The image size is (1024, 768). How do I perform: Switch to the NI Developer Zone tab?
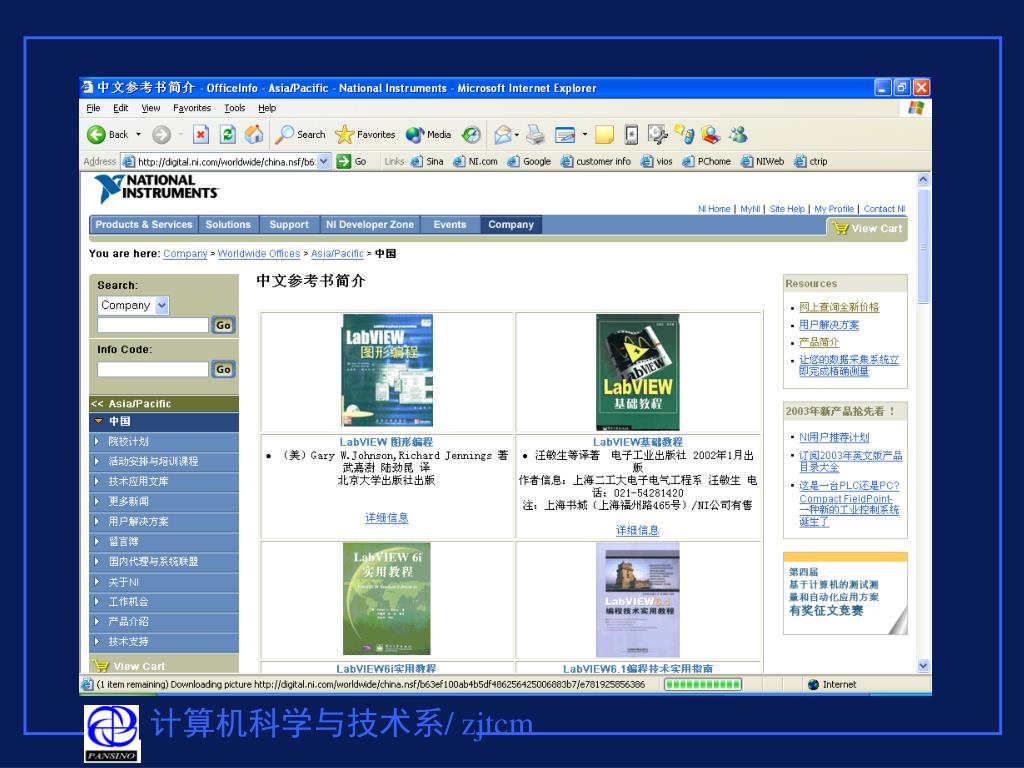(370, 224)
